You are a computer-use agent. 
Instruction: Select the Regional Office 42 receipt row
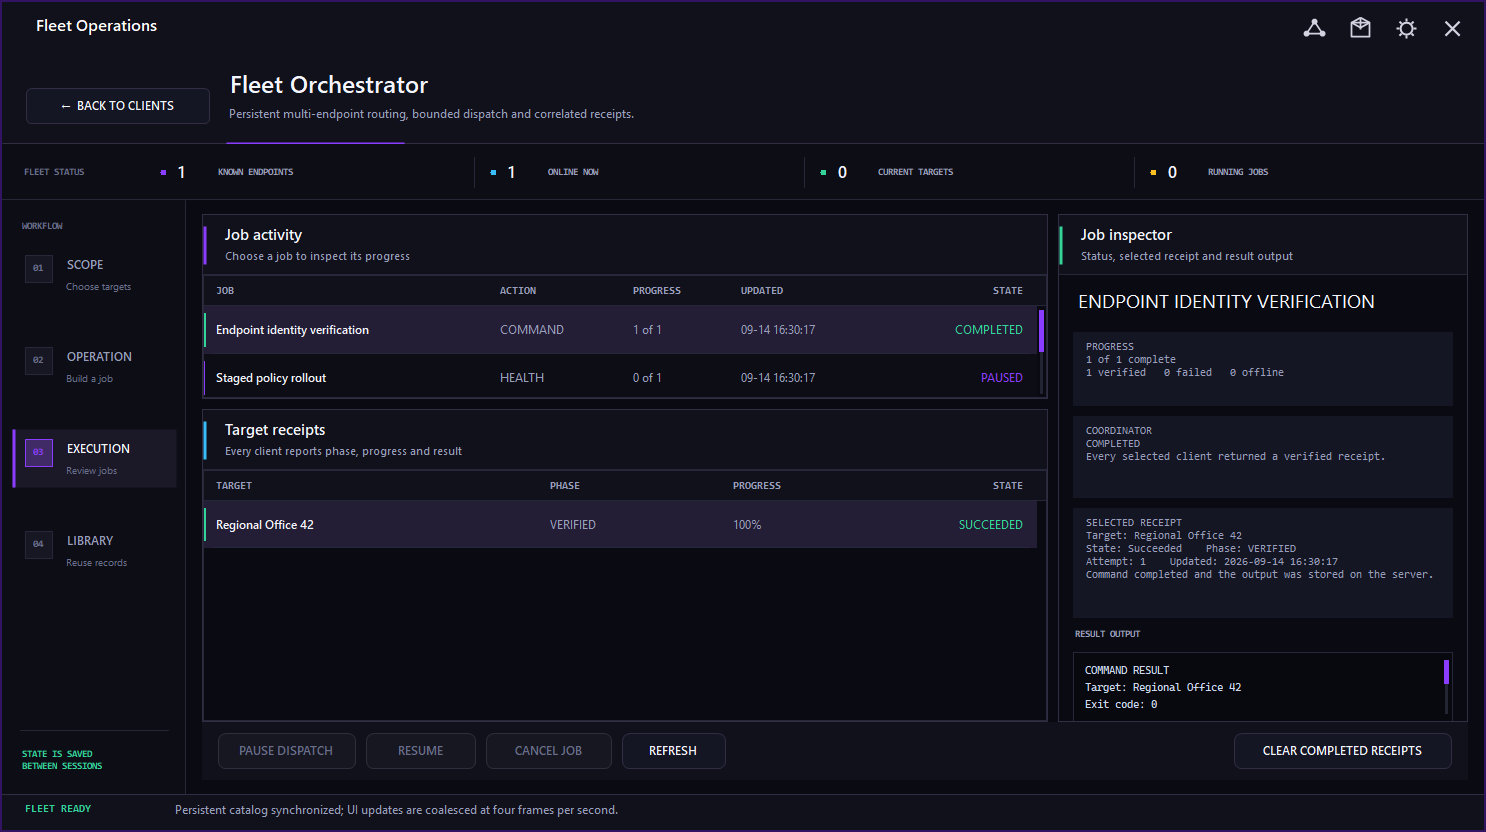coord(621,525)
